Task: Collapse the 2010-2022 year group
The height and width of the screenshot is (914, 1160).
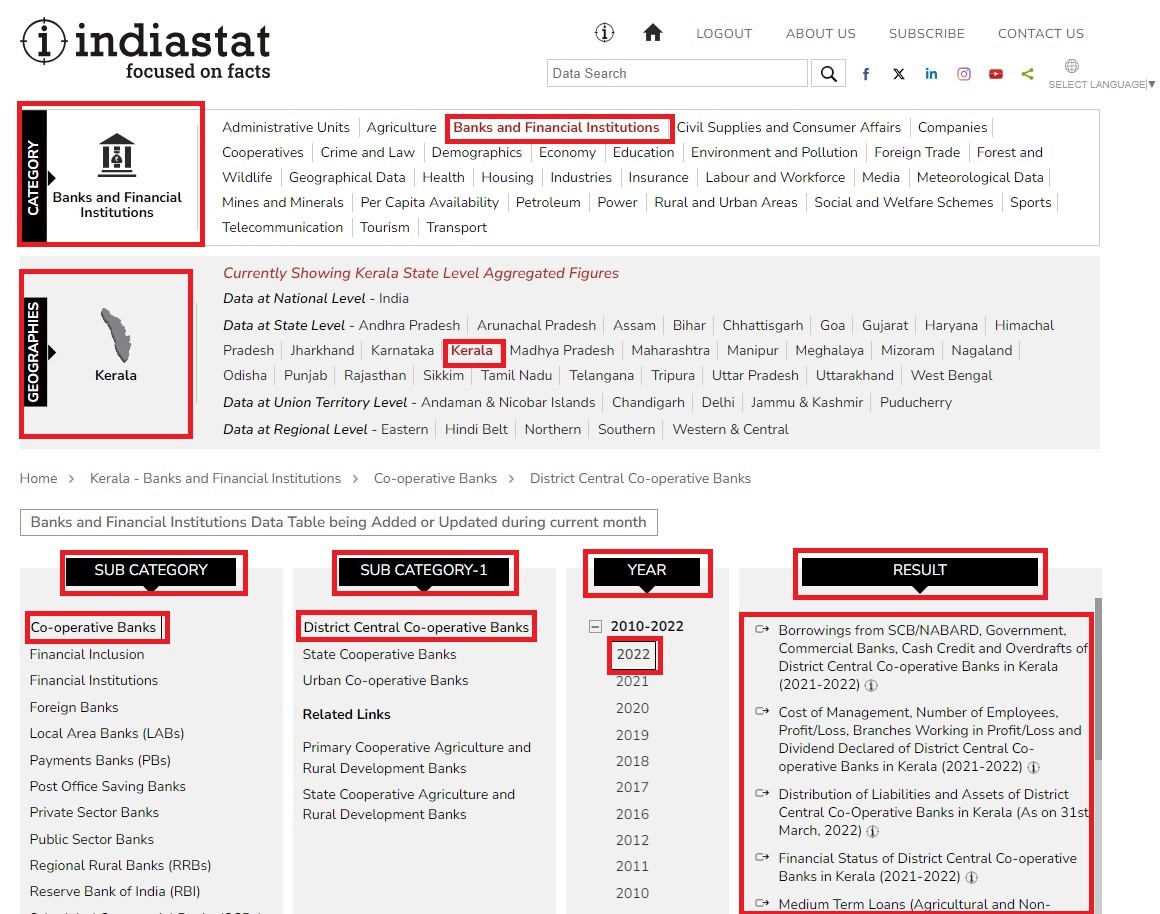Action: click(596, 627)
